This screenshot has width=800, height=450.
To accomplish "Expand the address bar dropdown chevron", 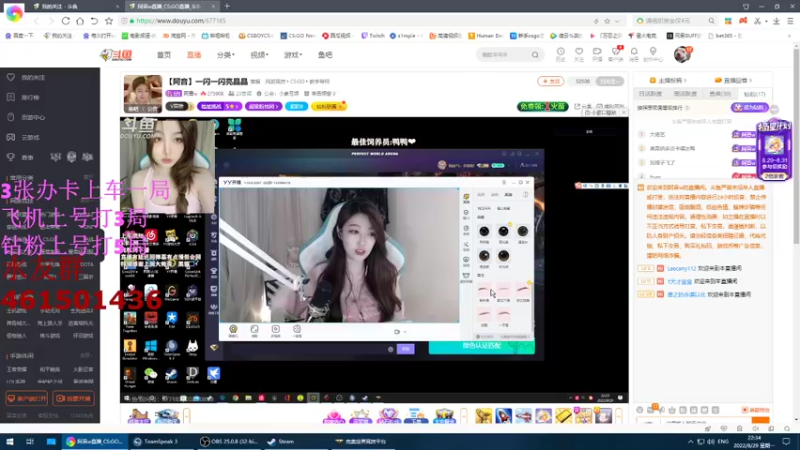I will tap(617, 21).
